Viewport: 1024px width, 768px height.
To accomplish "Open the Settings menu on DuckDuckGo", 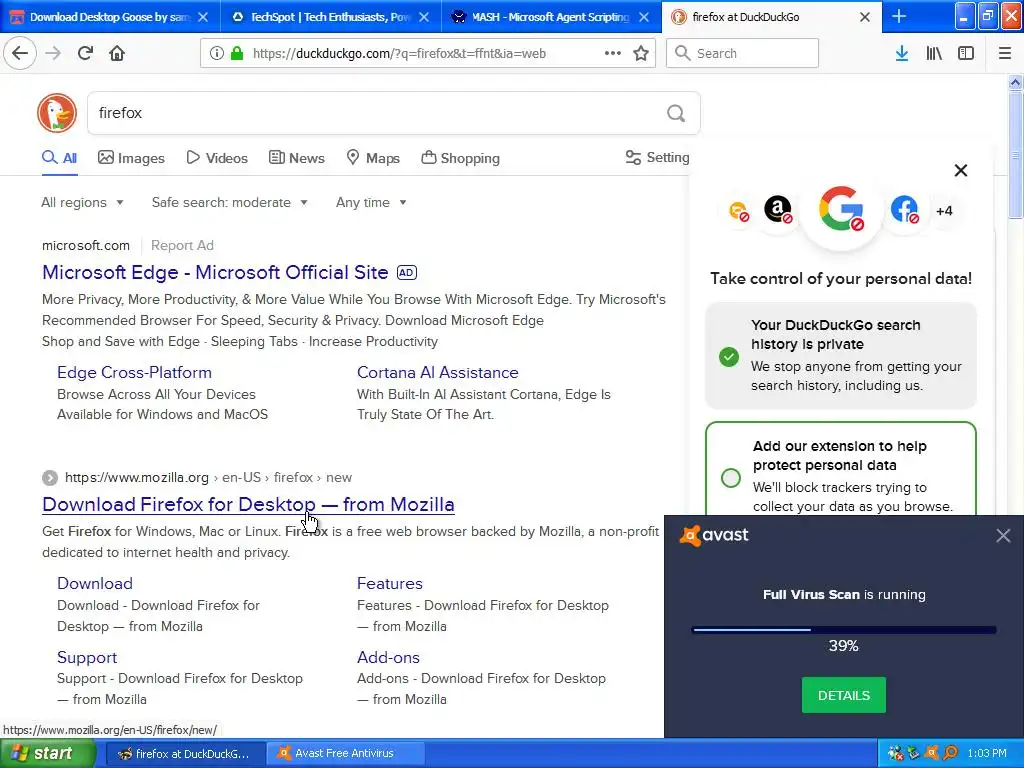I will click(x=657, y=157).
